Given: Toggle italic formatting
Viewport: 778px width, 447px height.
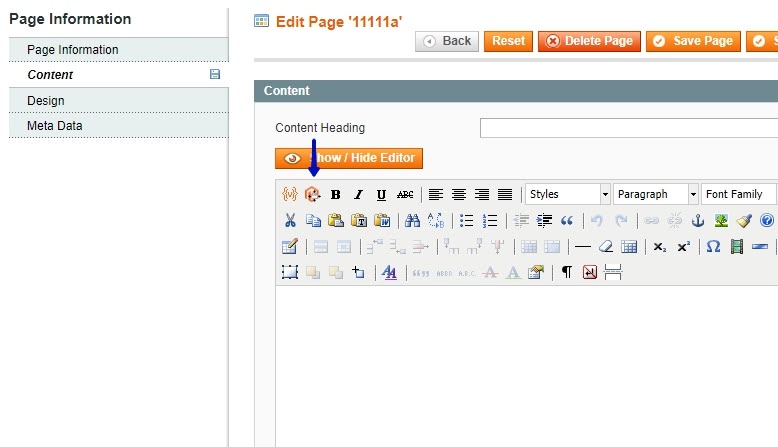Looking at the screenshot, I should click(358, 194).
